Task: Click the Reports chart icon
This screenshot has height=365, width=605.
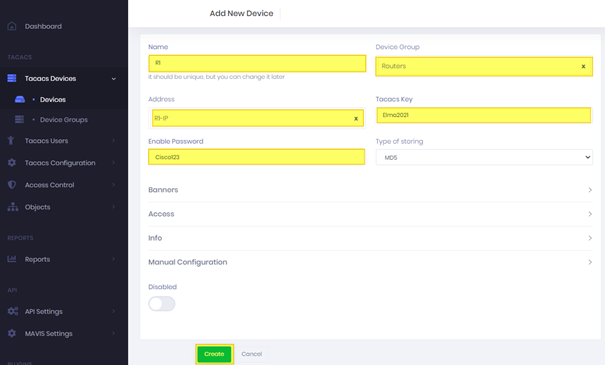Action: point(12,259)
